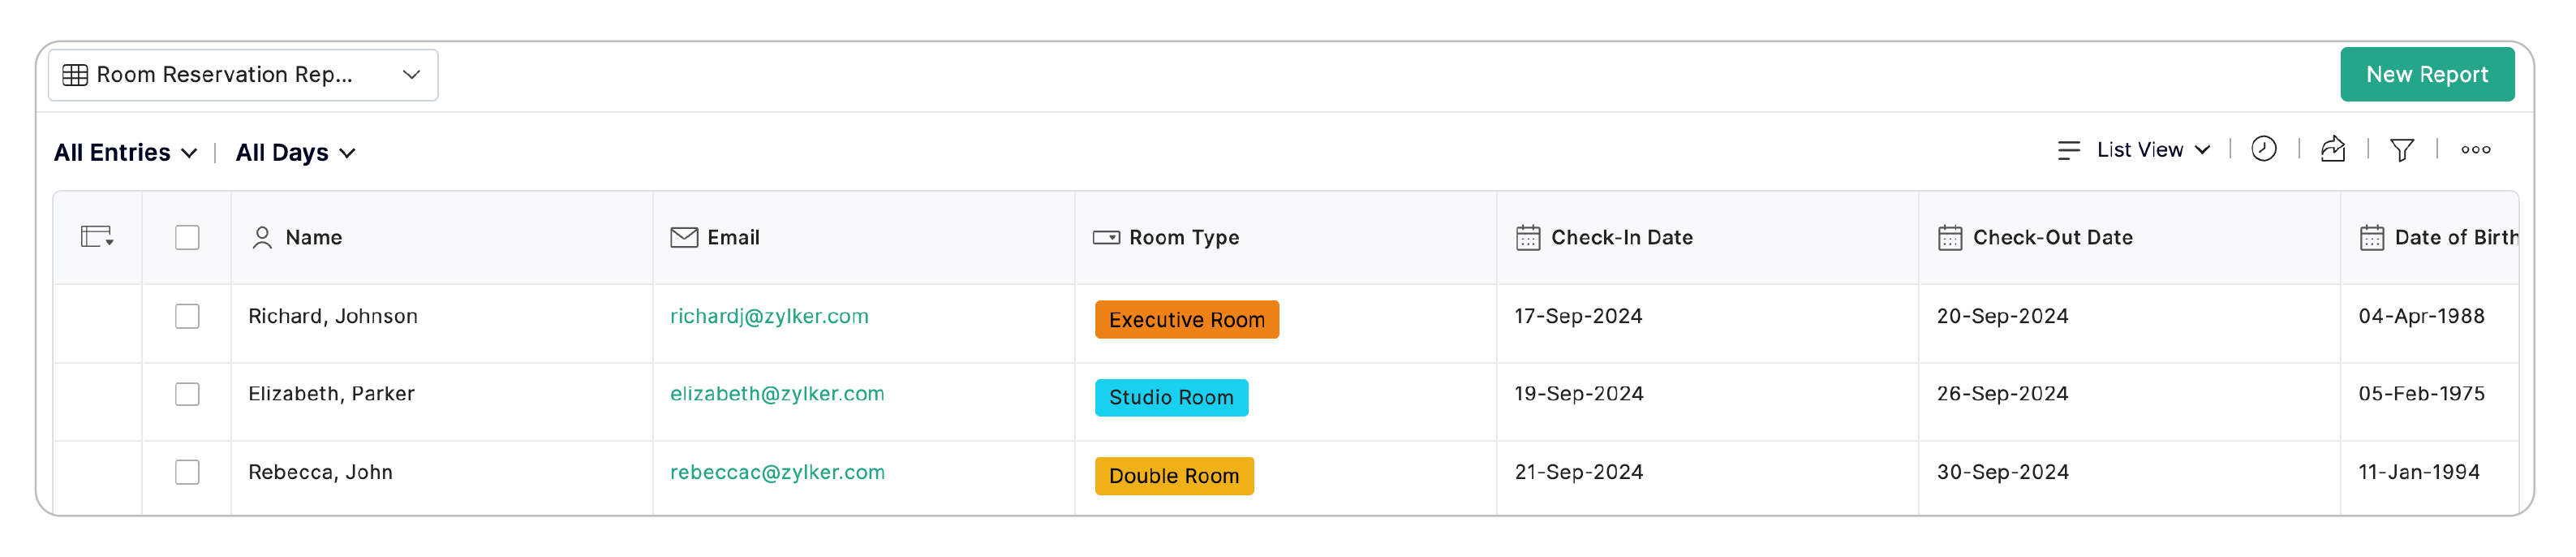2576x557 pixels.
Task: Click the List View lines icon
Action: point(2069,150)
